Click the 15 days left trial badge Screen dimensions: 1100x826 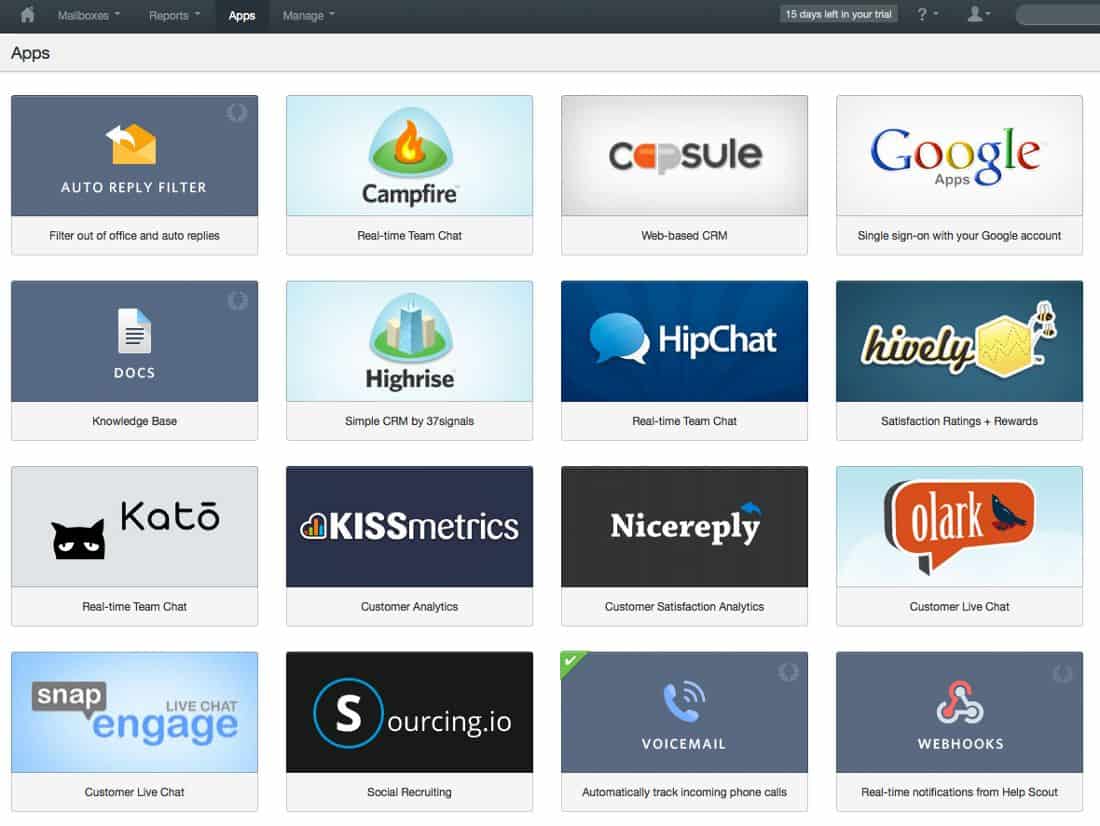point(838,14)
